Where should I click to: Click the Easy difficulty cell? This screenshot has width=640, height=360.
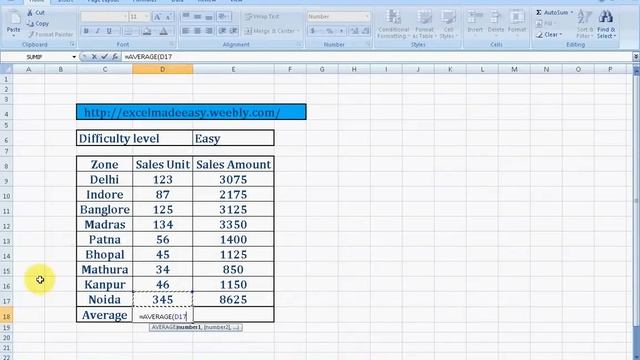[x=233, y=138]
